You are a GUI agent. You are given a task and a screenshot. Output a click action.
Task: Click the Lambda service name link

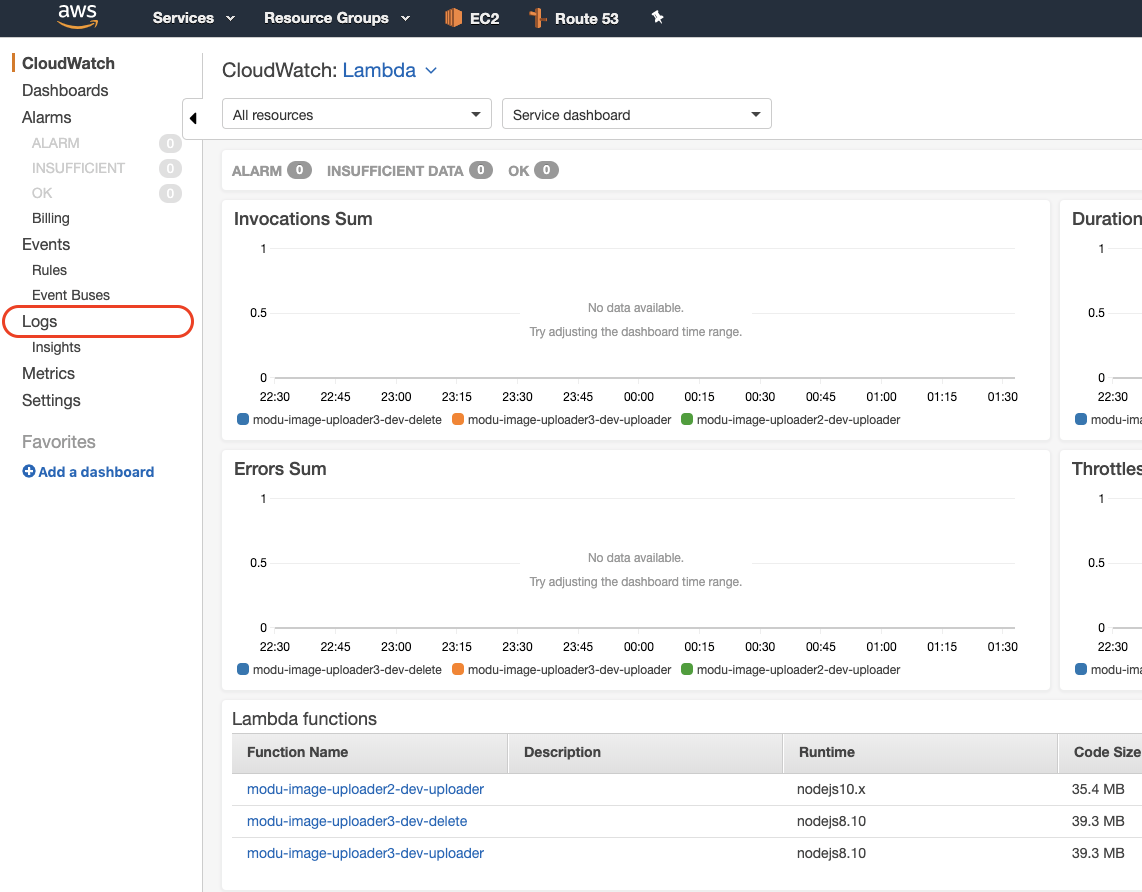pos(379,70)
